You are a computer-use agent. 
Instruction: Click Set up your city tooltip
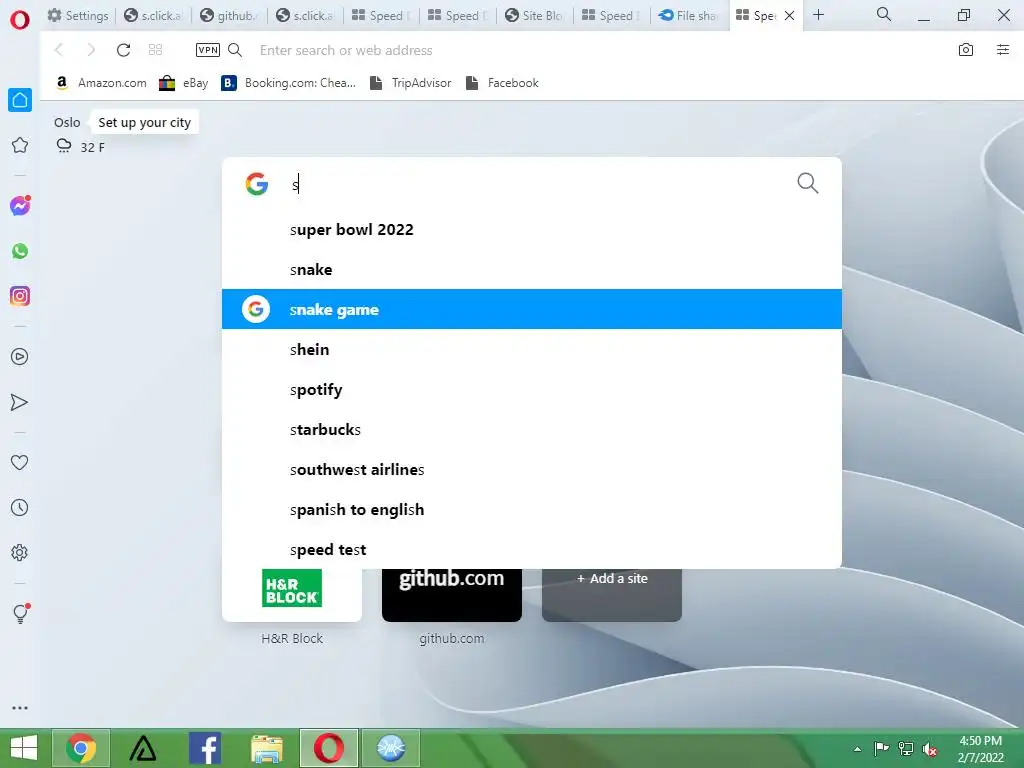pyautogui.click(x=144, y=122)
